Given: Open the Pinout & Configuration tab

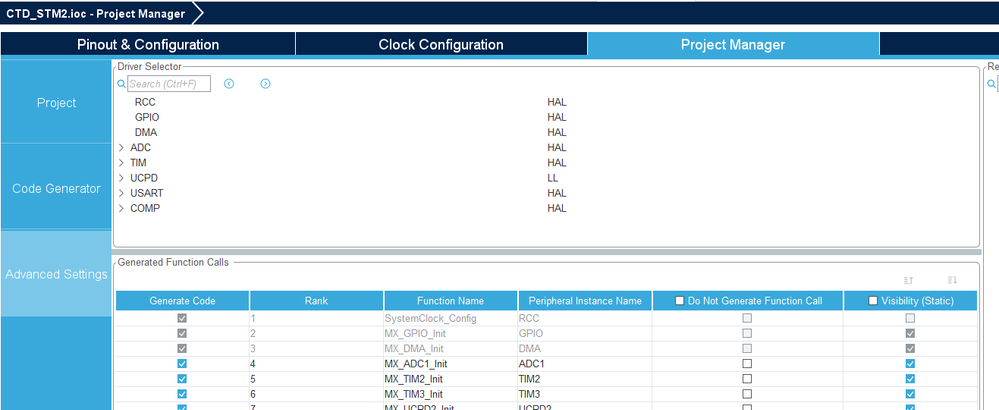Looking at the screenshot, I should point(148,45).
